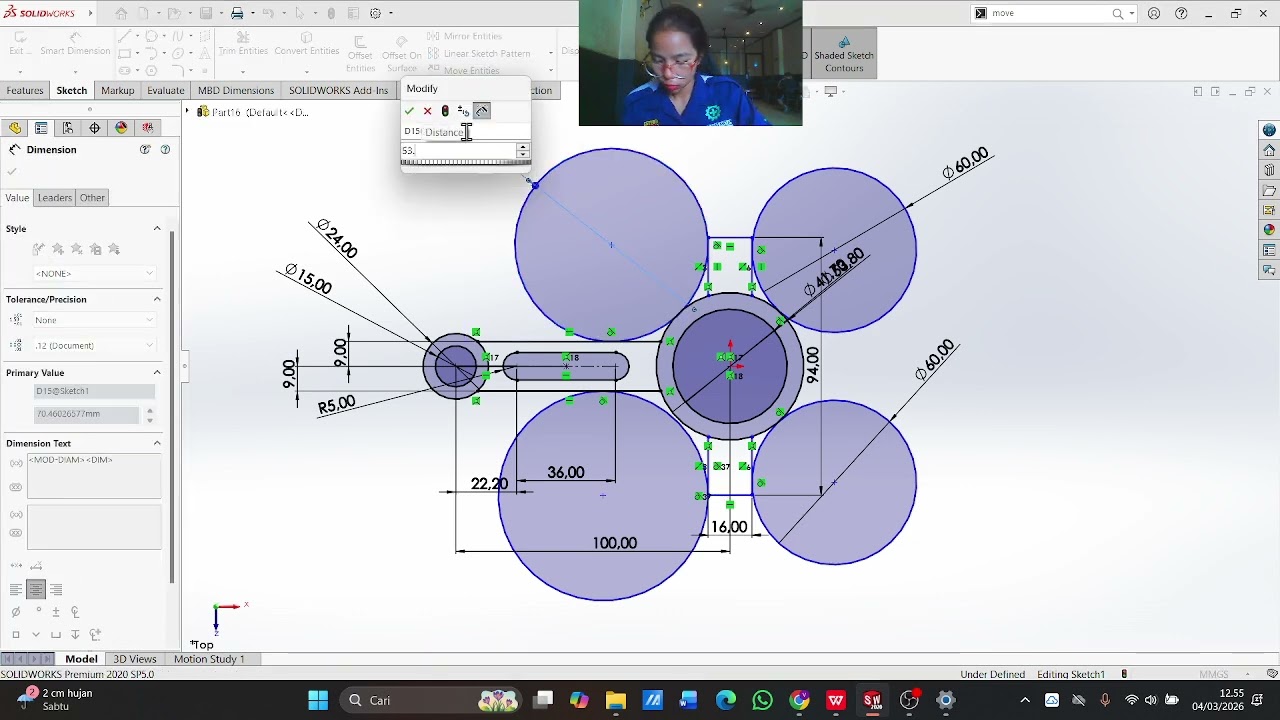Click the Shaded Sketch Contours button
Viewport: 1280px width, 720px height.
pyautogui.click(x=843, y=54)
